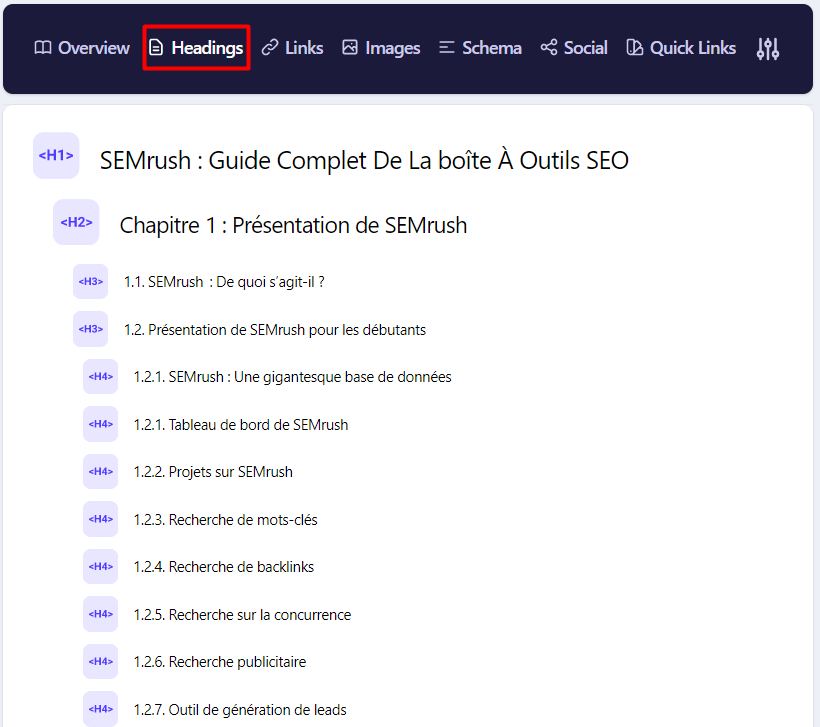Click the lines icon beside Schema
The width and height of the screenshot is (820, 727).
point(447,48)
